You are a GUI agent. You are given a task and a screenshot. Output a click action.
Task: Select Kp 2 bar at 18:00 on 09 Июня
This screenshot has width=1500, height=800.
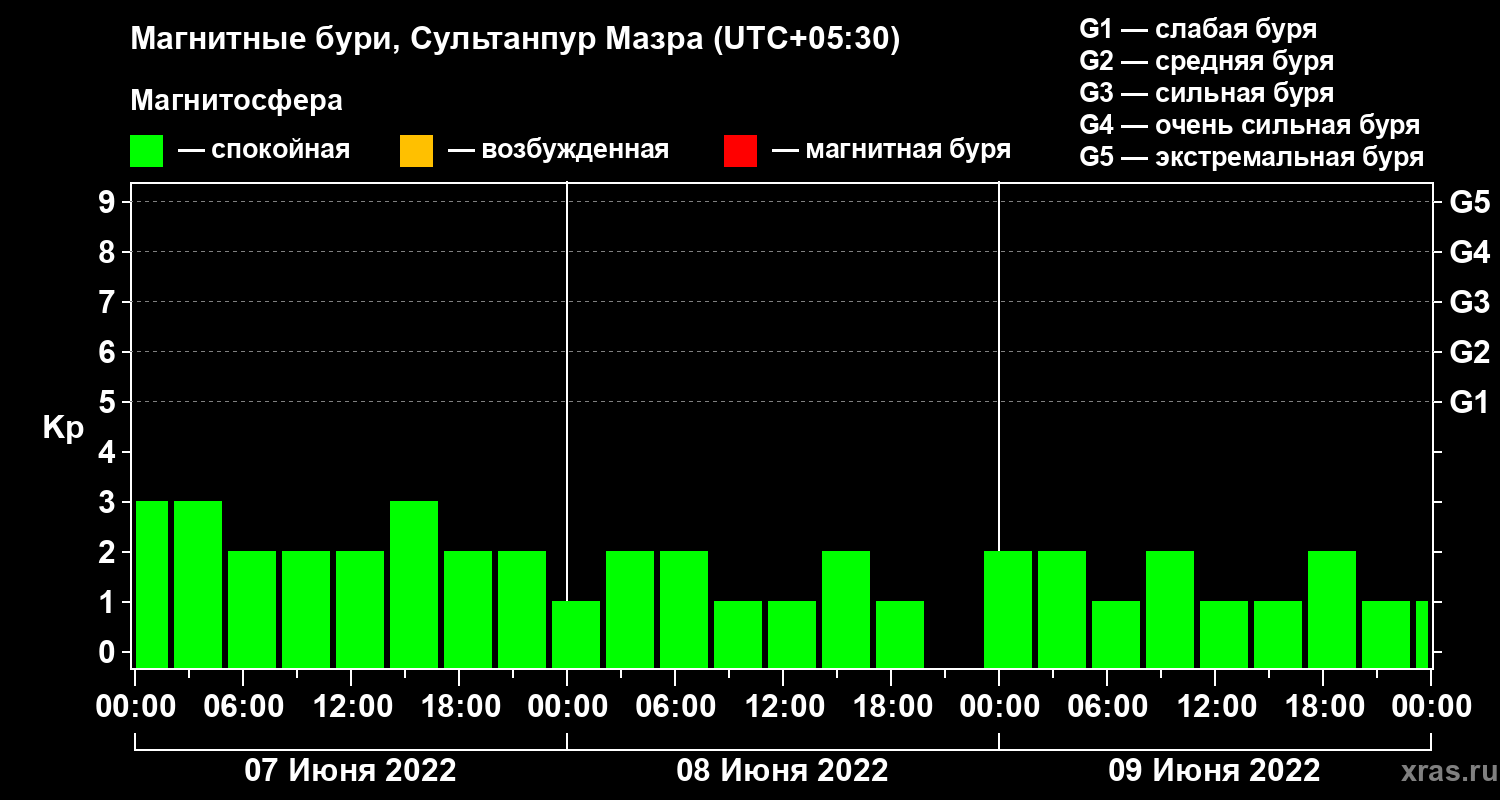click(1332, 609)
